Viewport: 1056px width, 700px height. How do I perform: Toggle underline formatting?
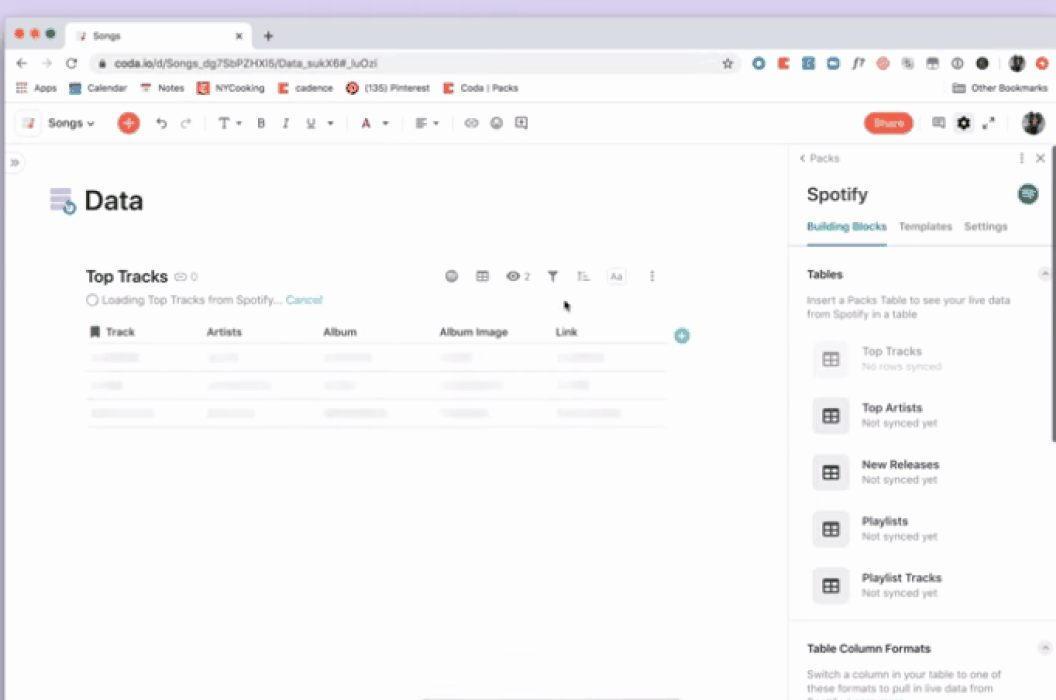coord(310,123)
